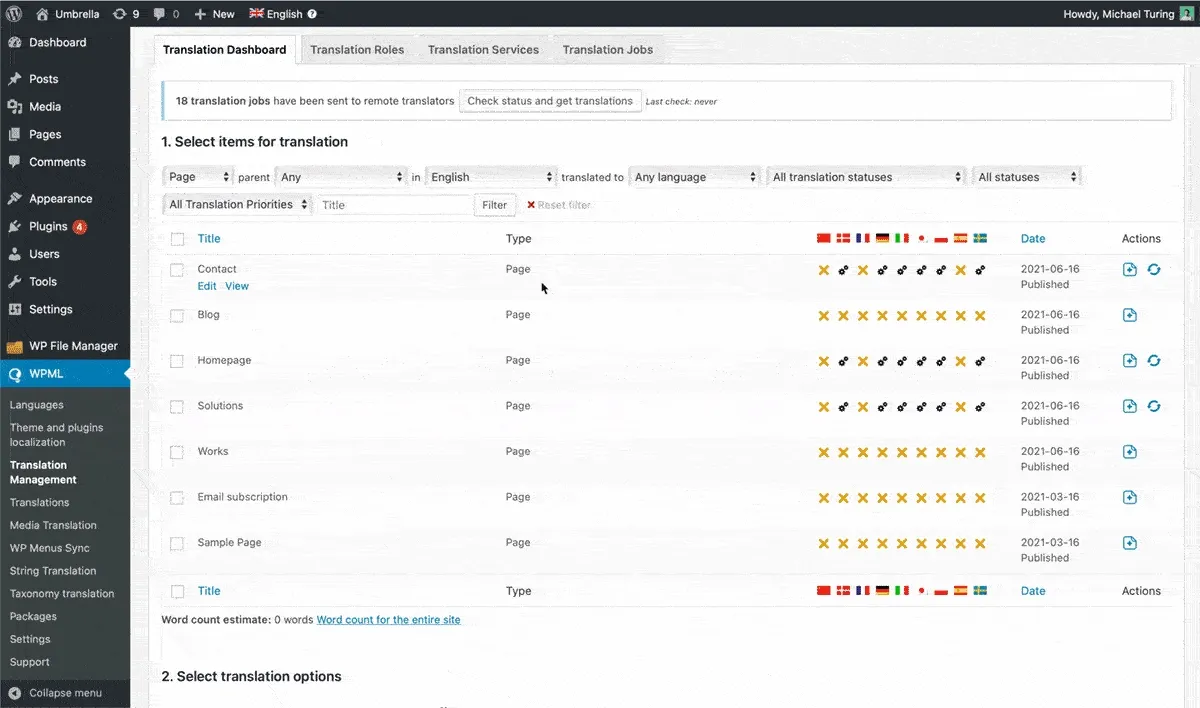Image resolution: width=1200 pixels, height=708 pixels.
Task: Open the Translation Services tab
Action: pyautogui.click(x=483, y=48)
